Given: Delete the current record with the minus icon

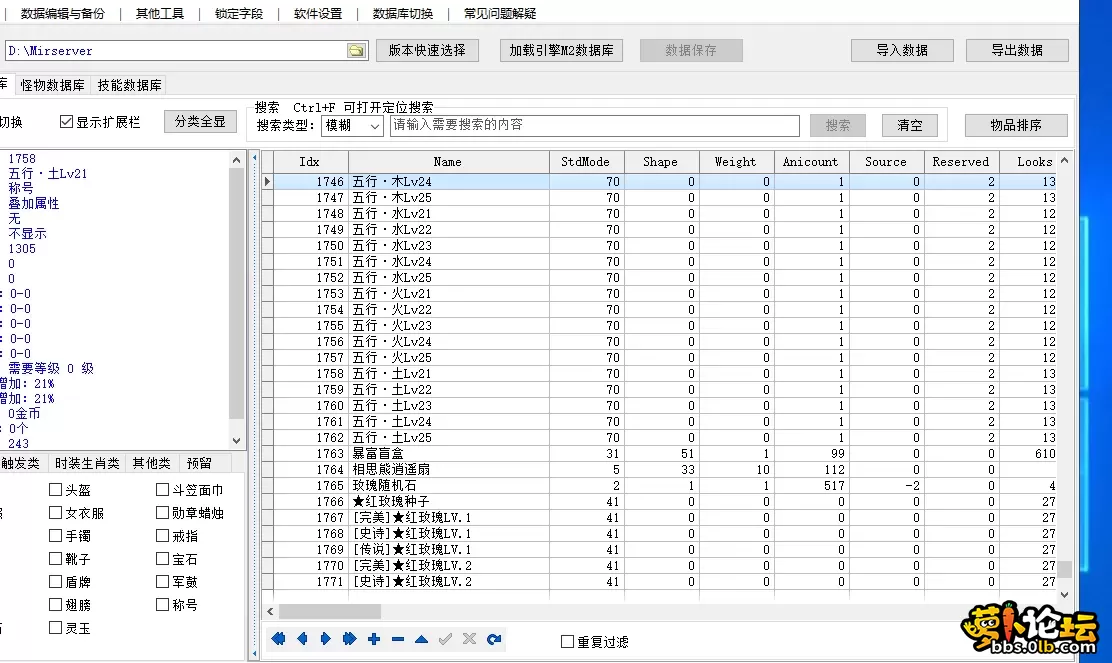Looking at the screenshot, I should click(x=397, y=638).
